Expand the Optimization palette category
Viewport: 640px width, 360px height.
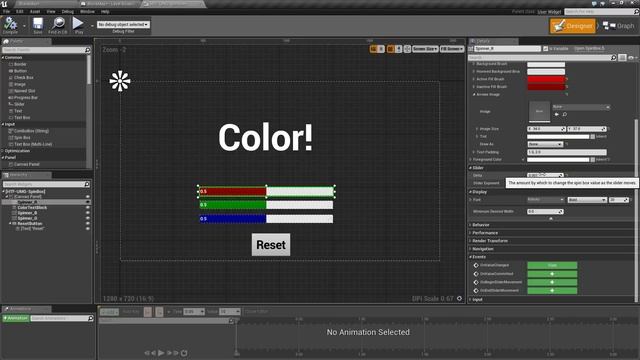pyautogui.click(x=3, y=151)
